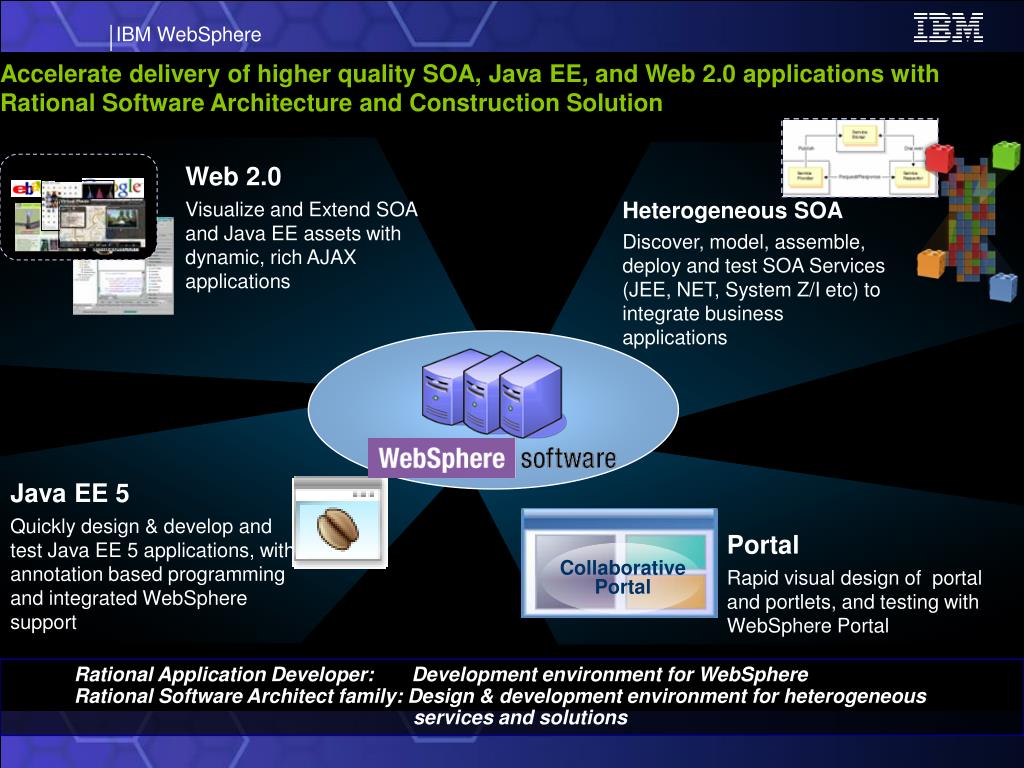The height and width of the screenshot is (768, 1024).
Task: Click the Web 2.0 screenshots collage
Action: (79, 208)
